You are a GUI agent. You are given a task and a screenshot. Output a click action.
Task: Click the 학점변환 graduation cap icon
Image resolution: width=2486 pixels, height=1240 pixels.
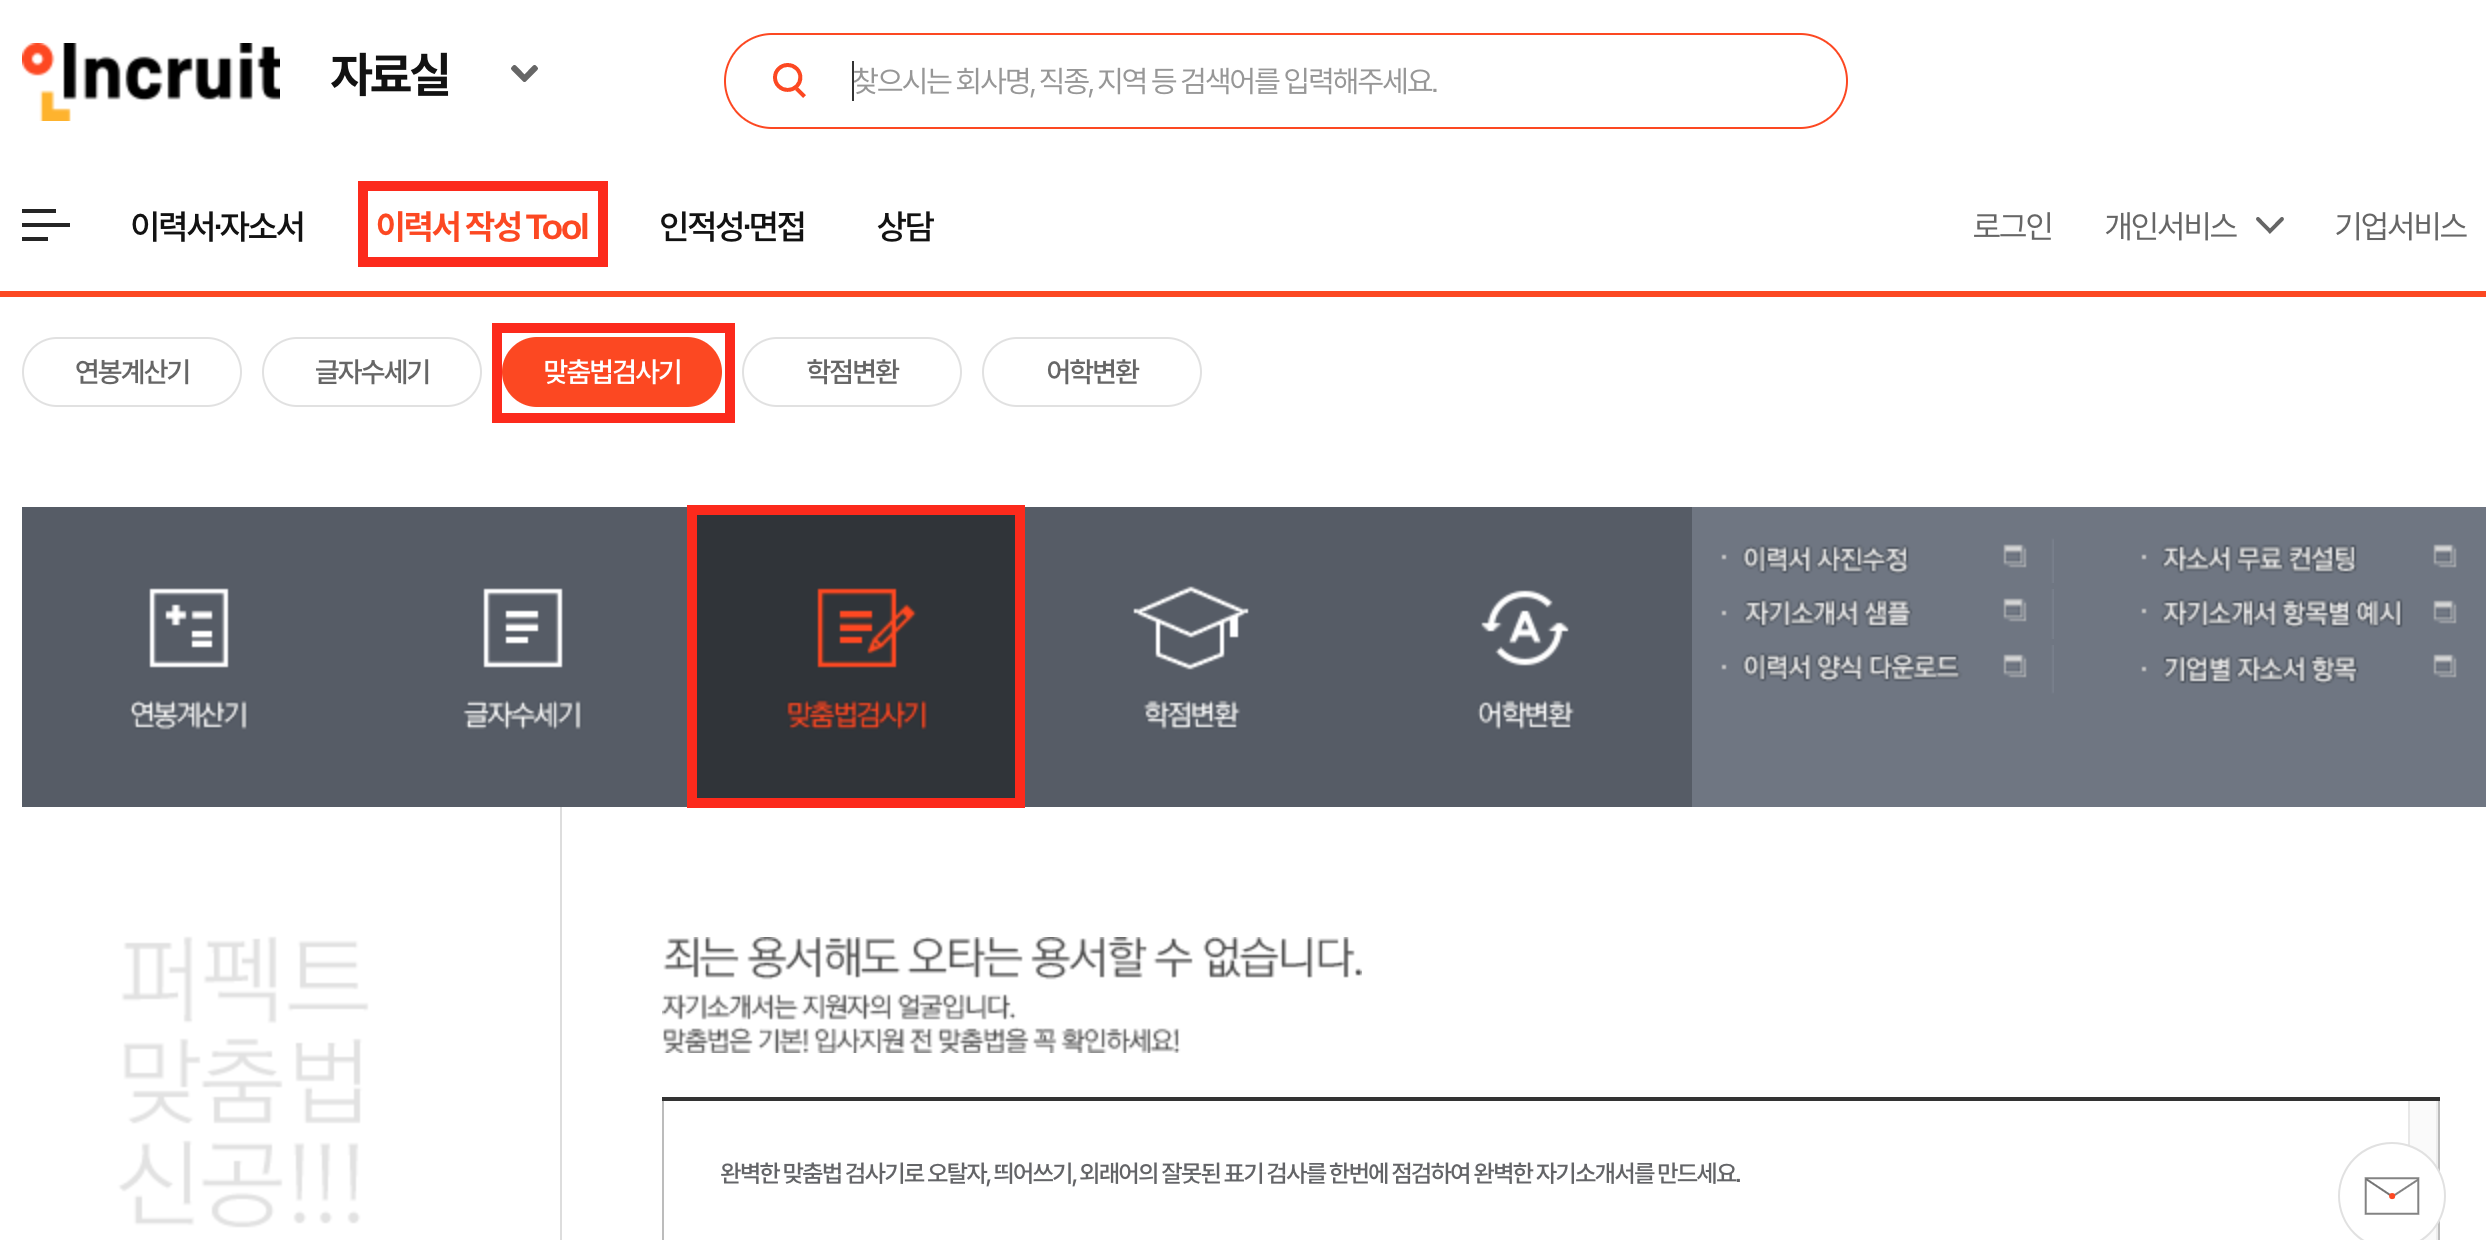pyautogui.click(x=1190, y=628)
